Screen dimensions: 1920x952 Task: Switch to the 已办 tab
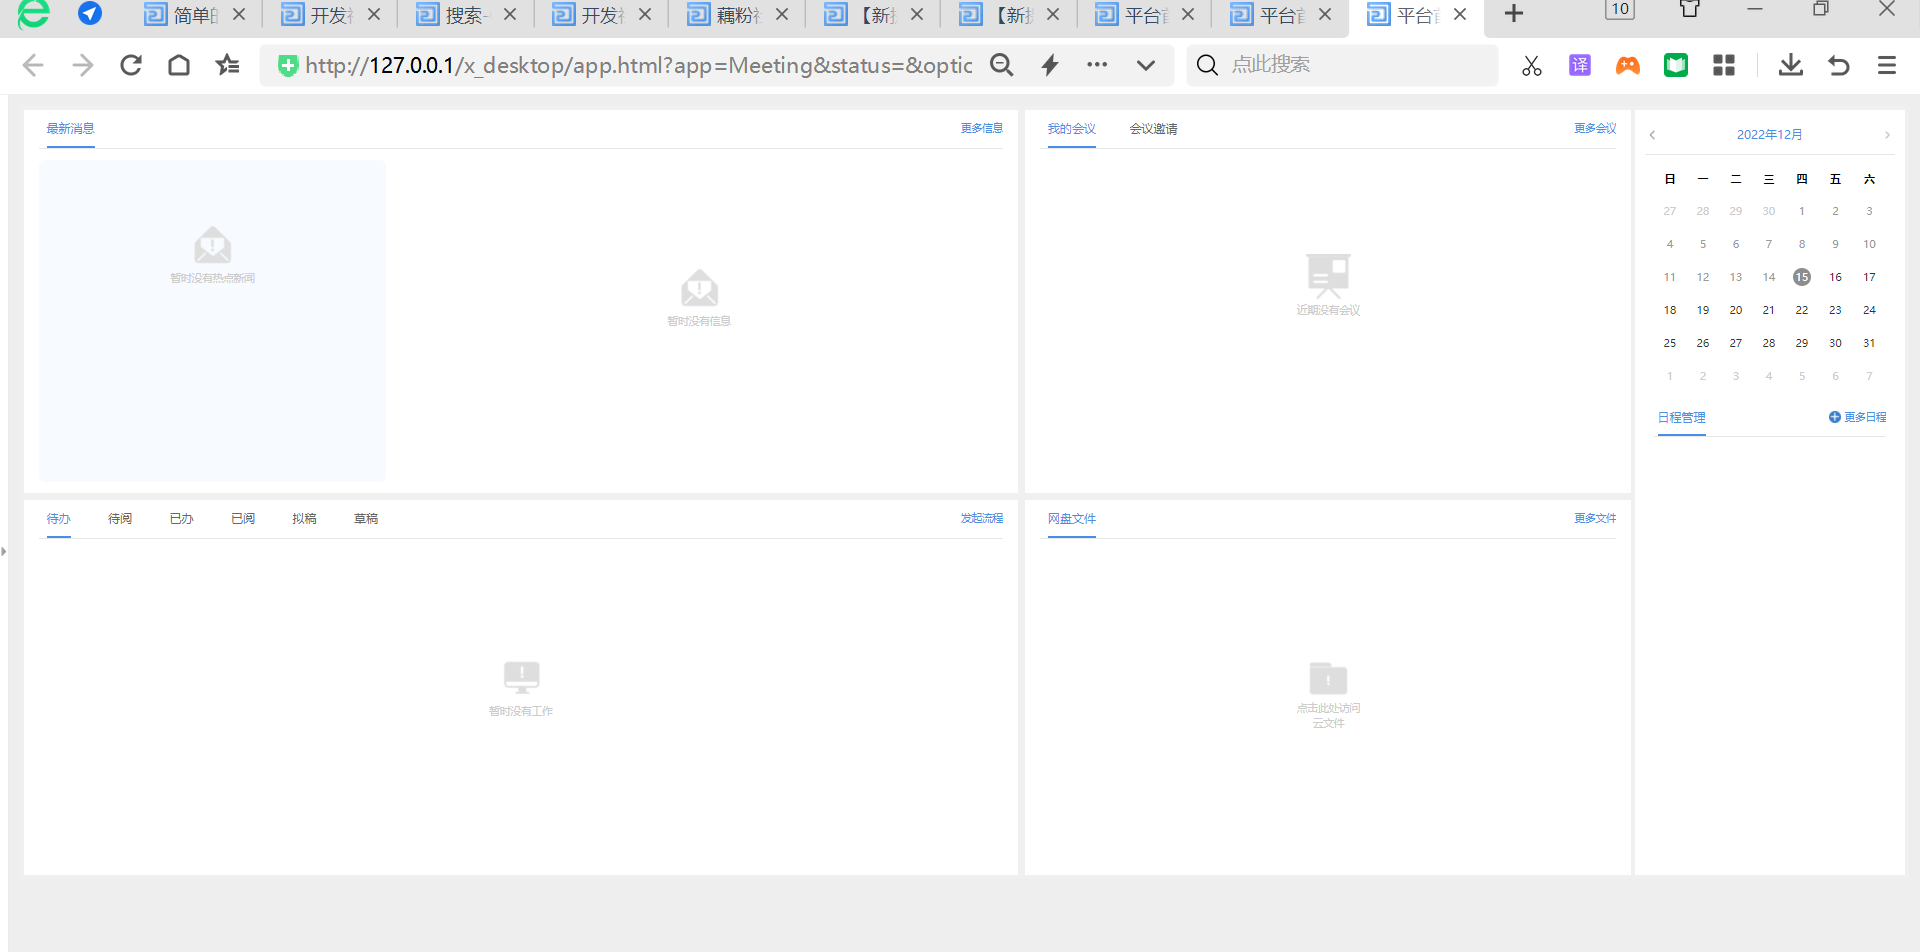(x=182, y=519)
